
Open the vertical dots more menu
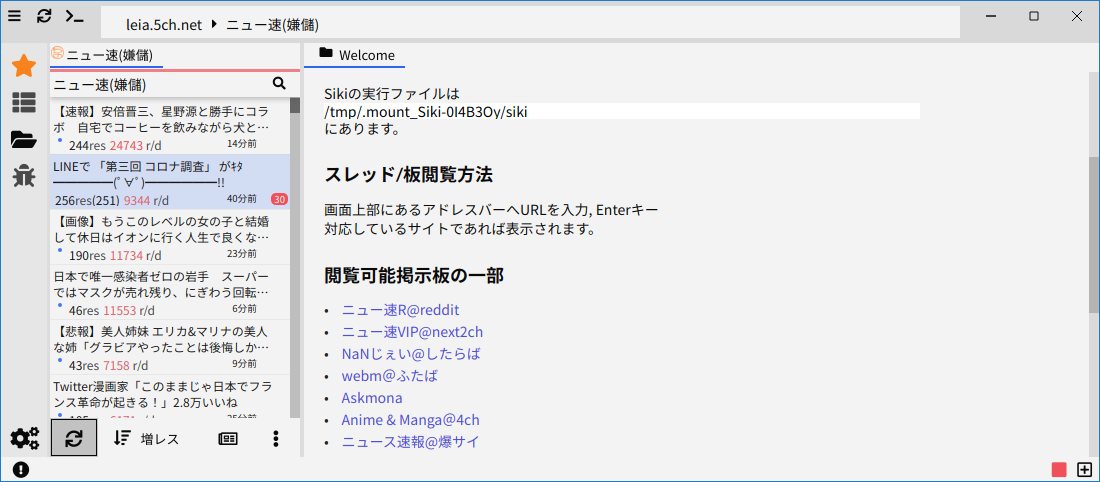click(276, 439)
